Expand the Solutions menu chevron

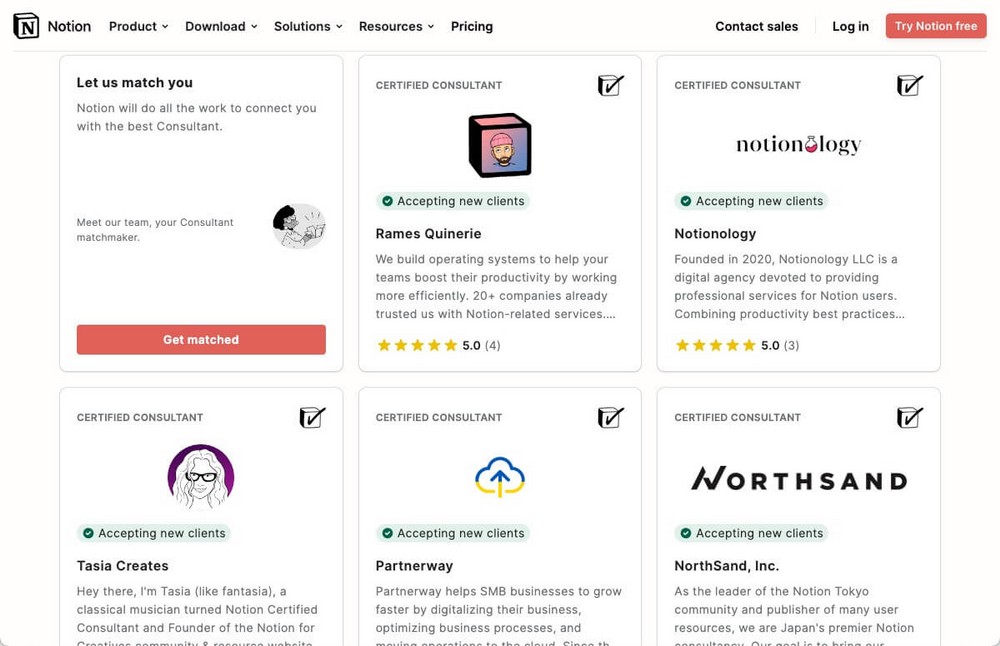coord(337,26)
